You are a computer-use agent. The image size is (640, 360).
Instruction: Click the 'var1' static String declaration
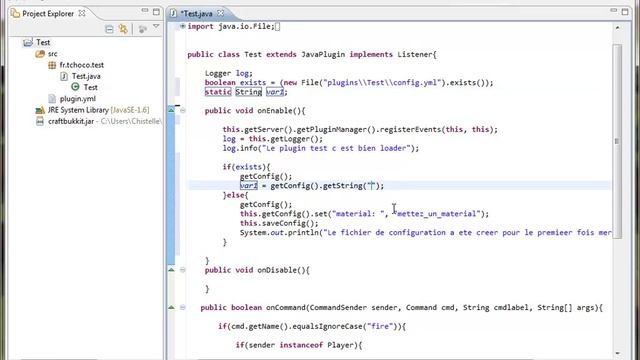[x=275, y=92]
